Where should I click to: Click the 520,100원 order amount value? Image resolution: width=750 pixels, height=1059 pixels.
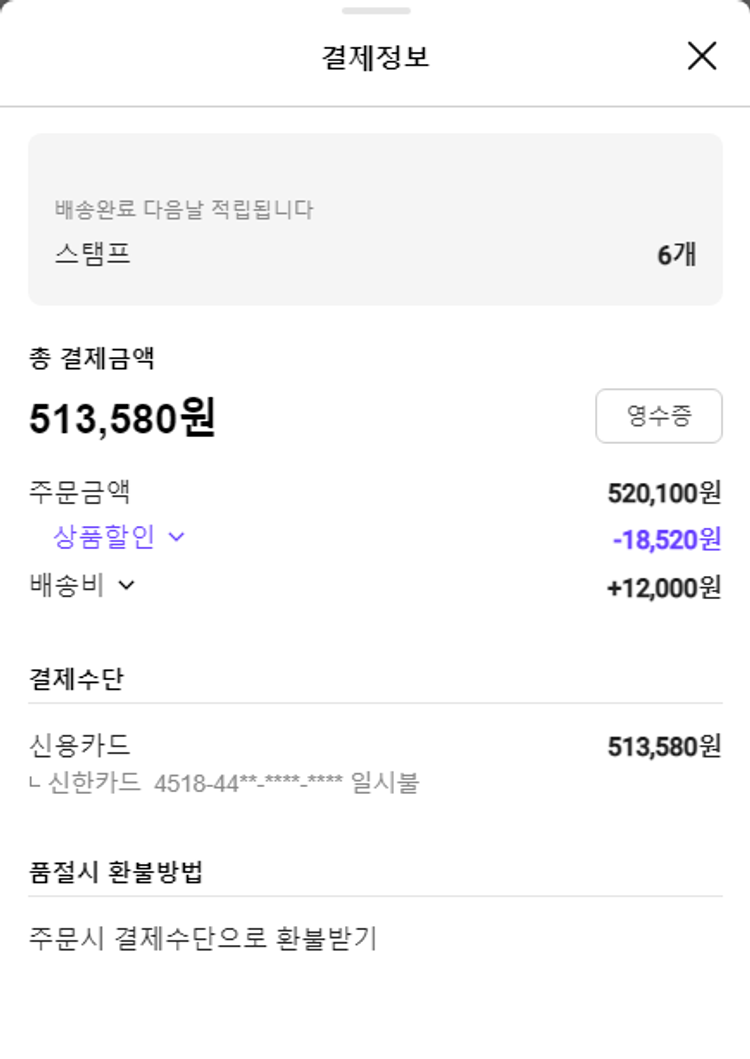664,493
